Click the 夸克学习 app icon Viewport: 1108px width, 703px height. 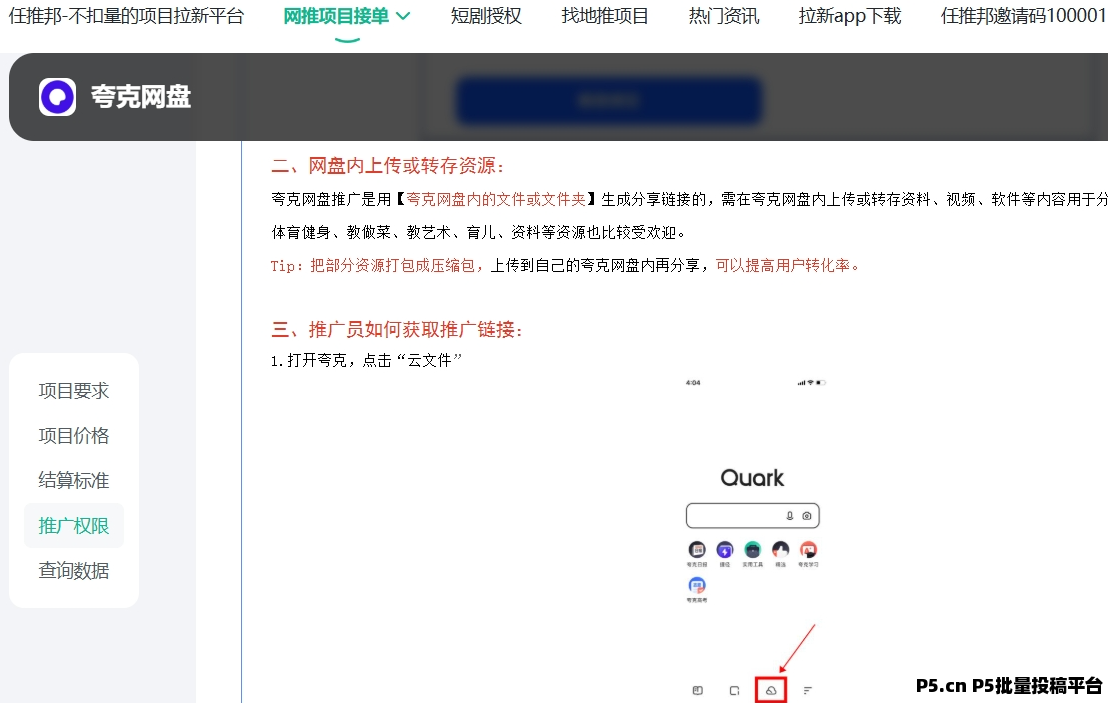click(808, 550)
